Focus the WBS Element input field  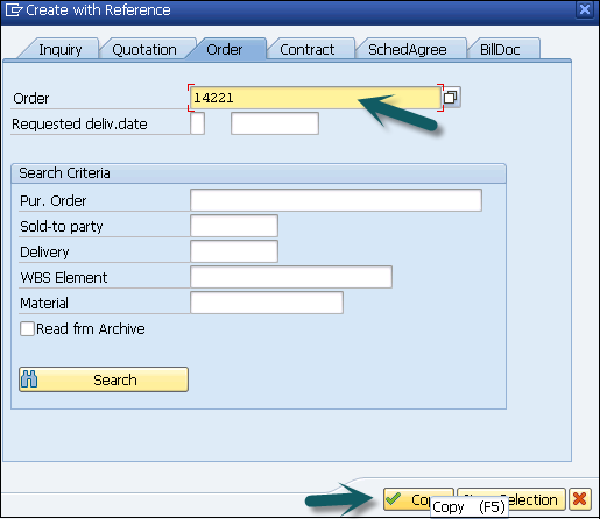(x=290, y=277)
